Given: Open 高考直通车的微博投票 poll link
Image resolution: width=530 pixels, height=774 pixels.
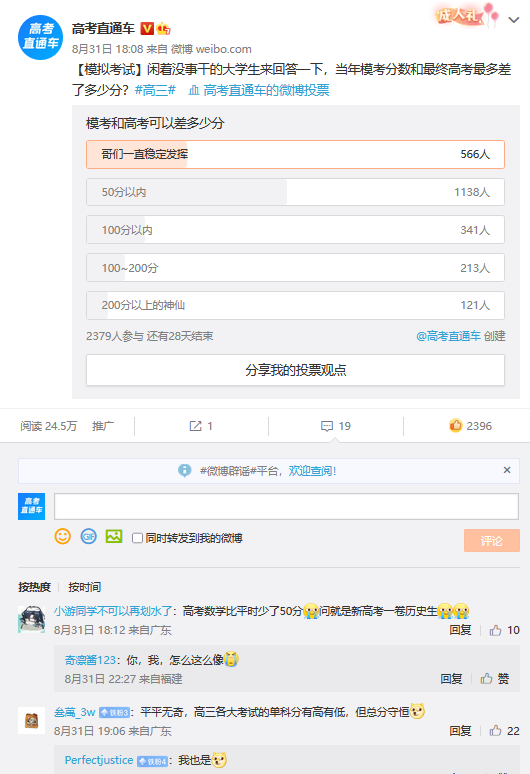Looking at the screenshot, I should (259, 90).
